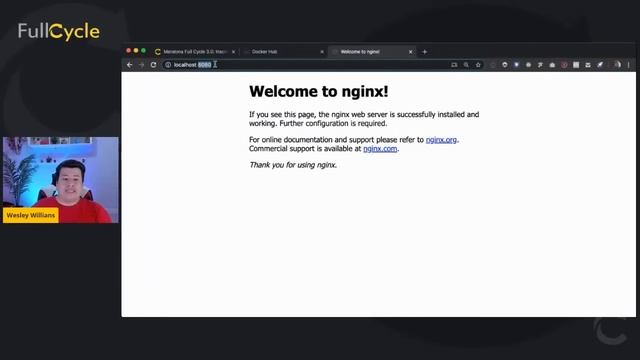Select the Welcome to nginx! tab
640x360 pixels.
(x=372, y=52)
